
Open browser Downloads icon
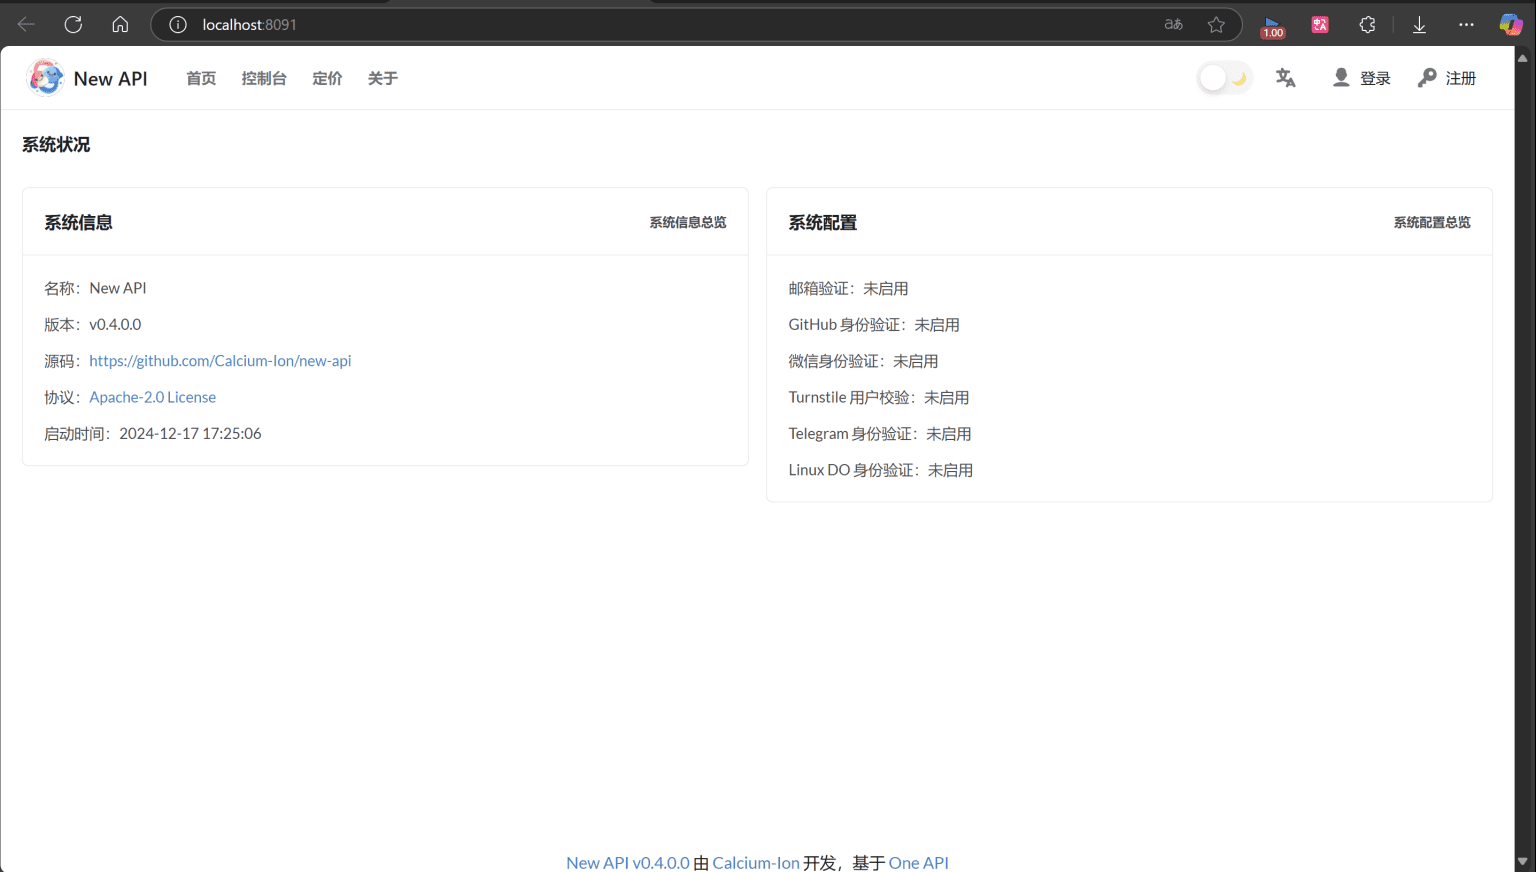pos(1419,24)
